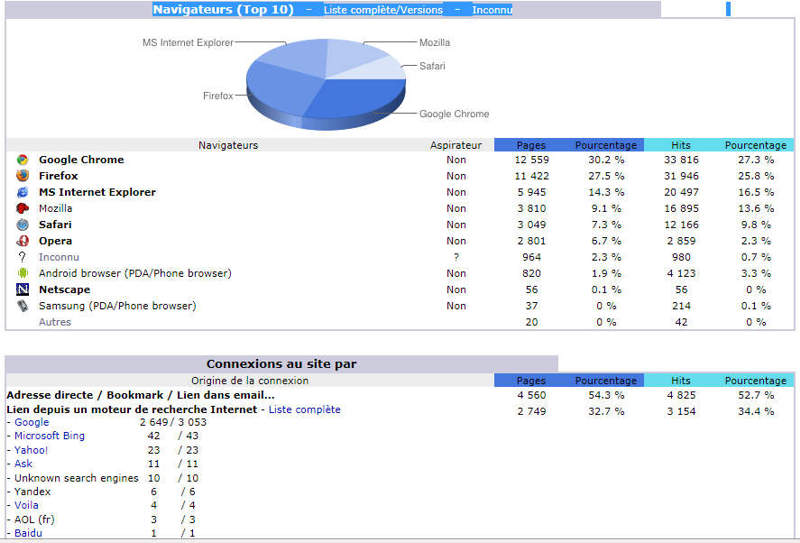Click the 30.2 % percentage value
The image size is (800, 543).
606,160
